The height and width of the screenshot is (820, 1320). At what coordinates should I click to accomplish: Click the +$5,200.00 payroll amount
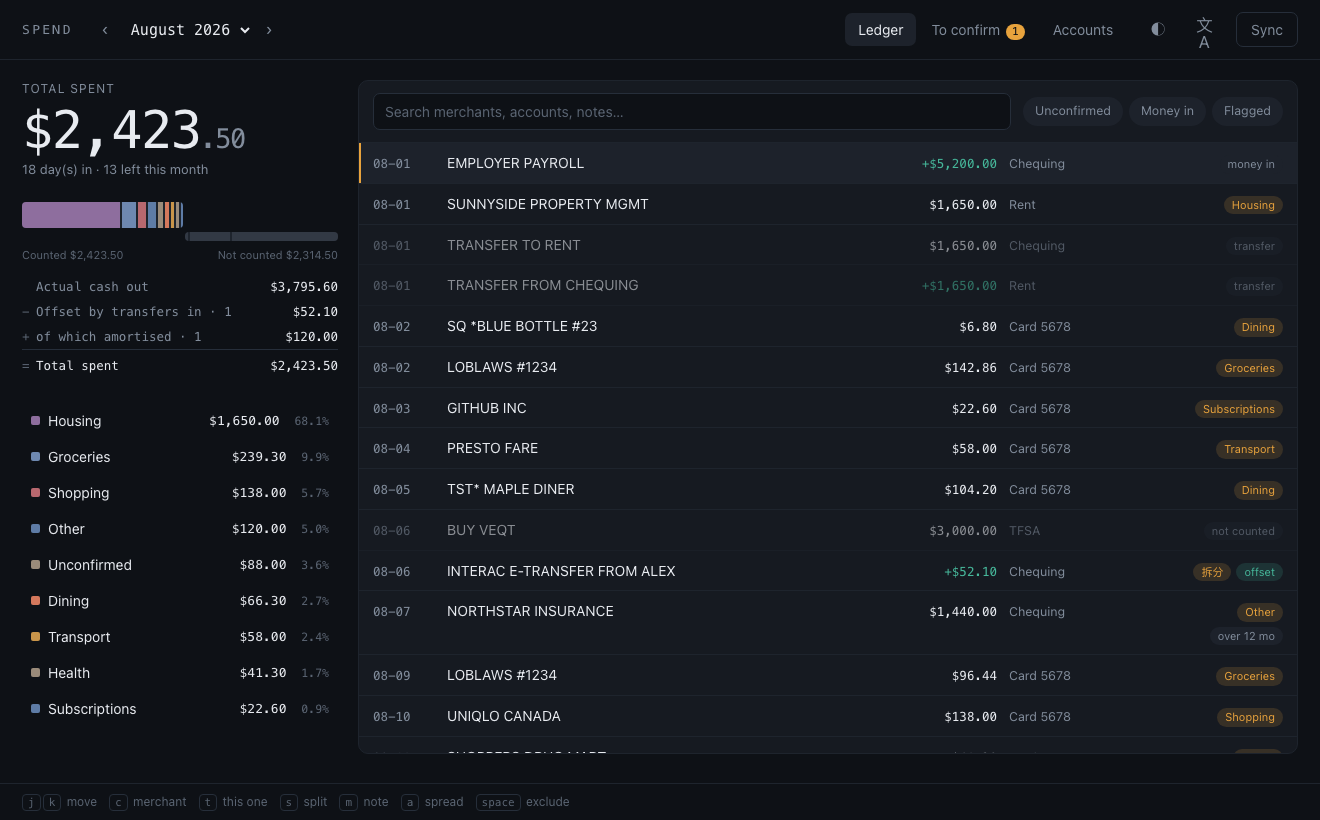pos(959,163)
